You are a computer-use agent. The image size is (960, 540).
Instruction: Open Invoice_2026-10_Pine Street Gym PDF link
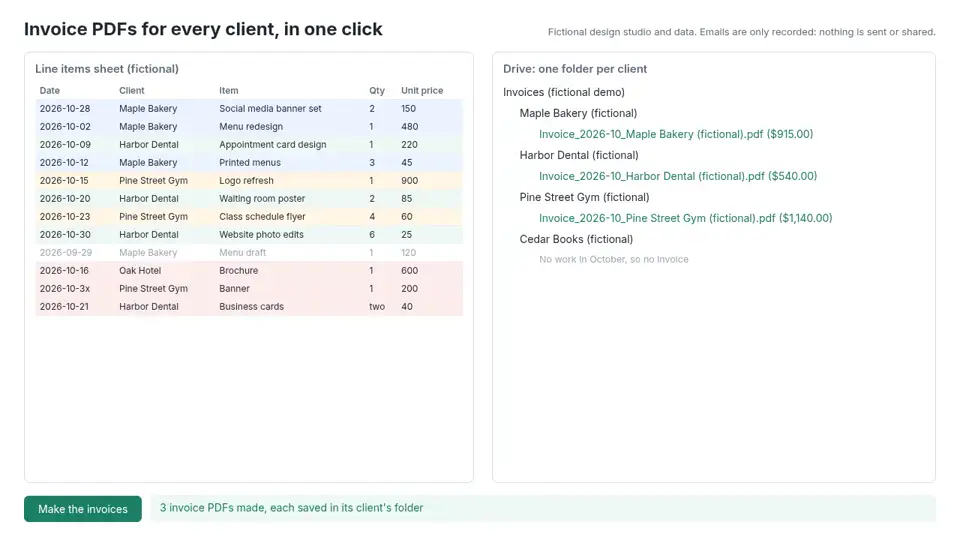point(686,218)
